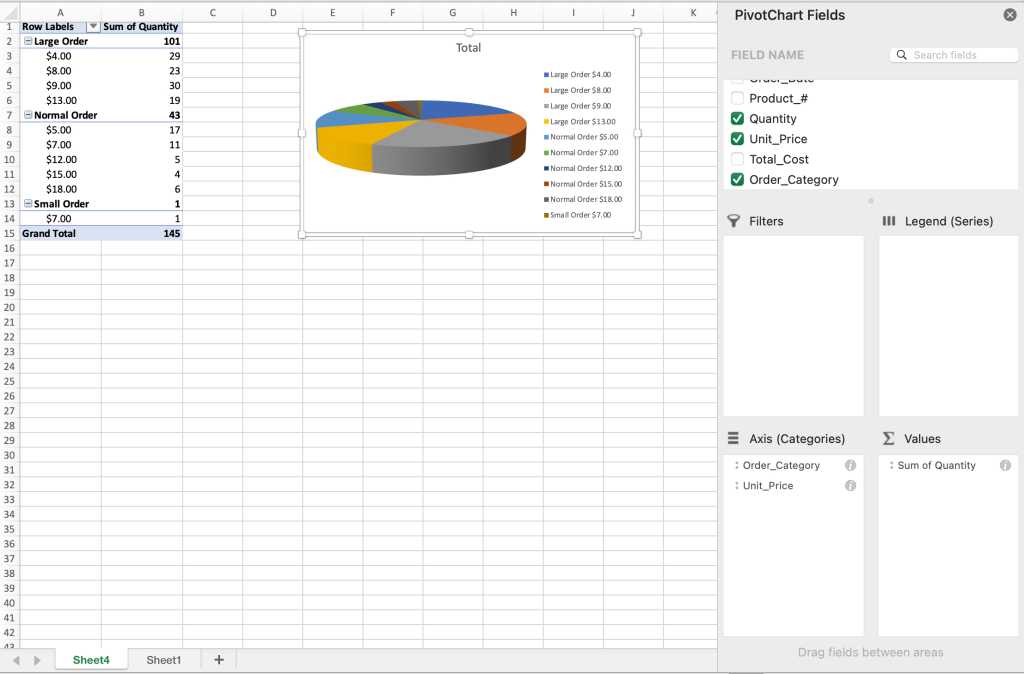The height and width of the screenshot is (674, 1024).
Task: Add a new sheet with the plus button
Action: [219, 660]
